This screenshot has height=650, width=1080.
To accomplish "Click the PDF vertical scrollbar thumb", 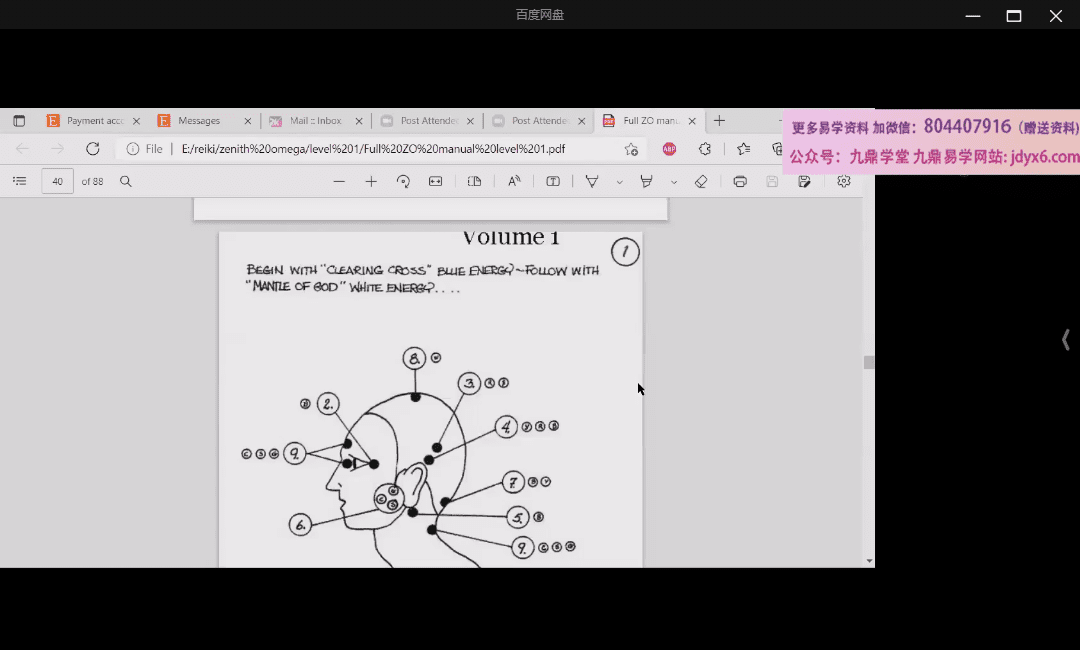I will pyautogui.click(x=869, y=363).
